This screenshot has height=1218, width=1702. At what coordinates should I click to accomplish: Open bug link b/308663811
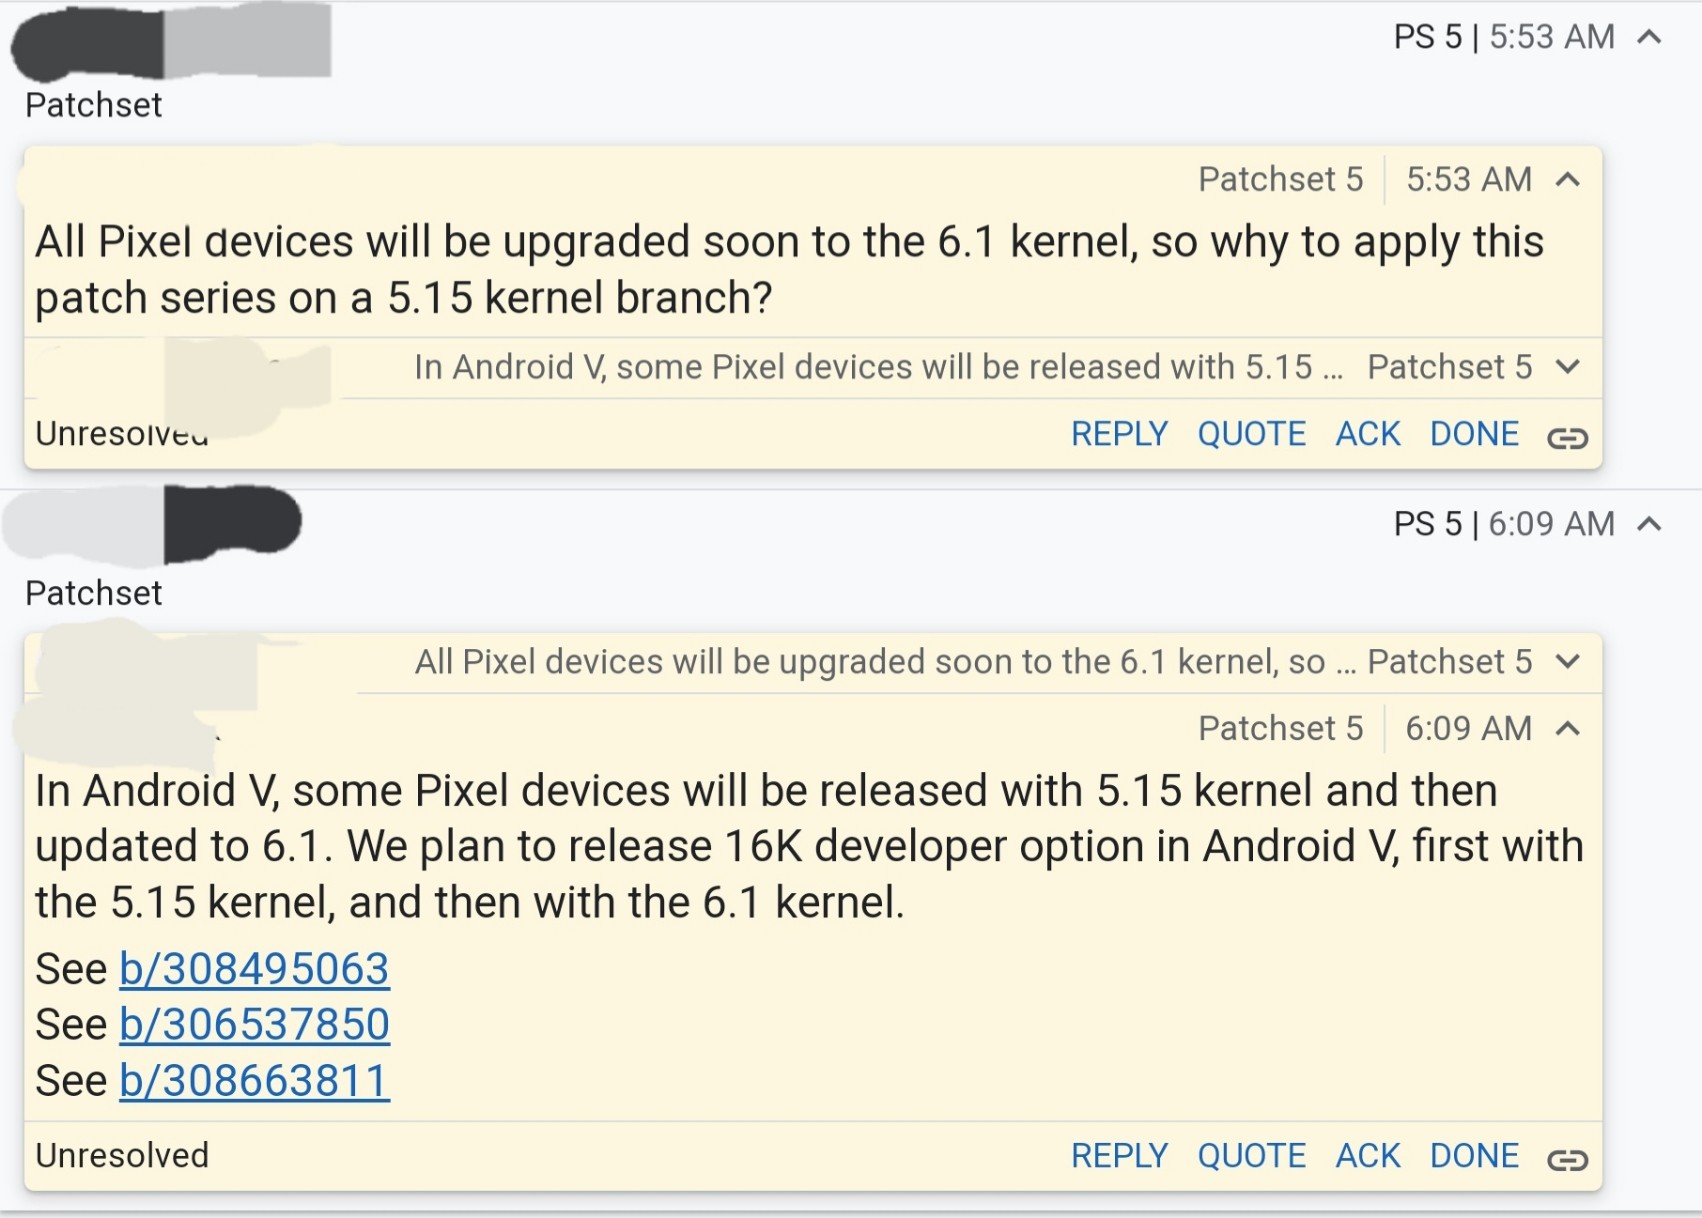tap(254, 1081)
